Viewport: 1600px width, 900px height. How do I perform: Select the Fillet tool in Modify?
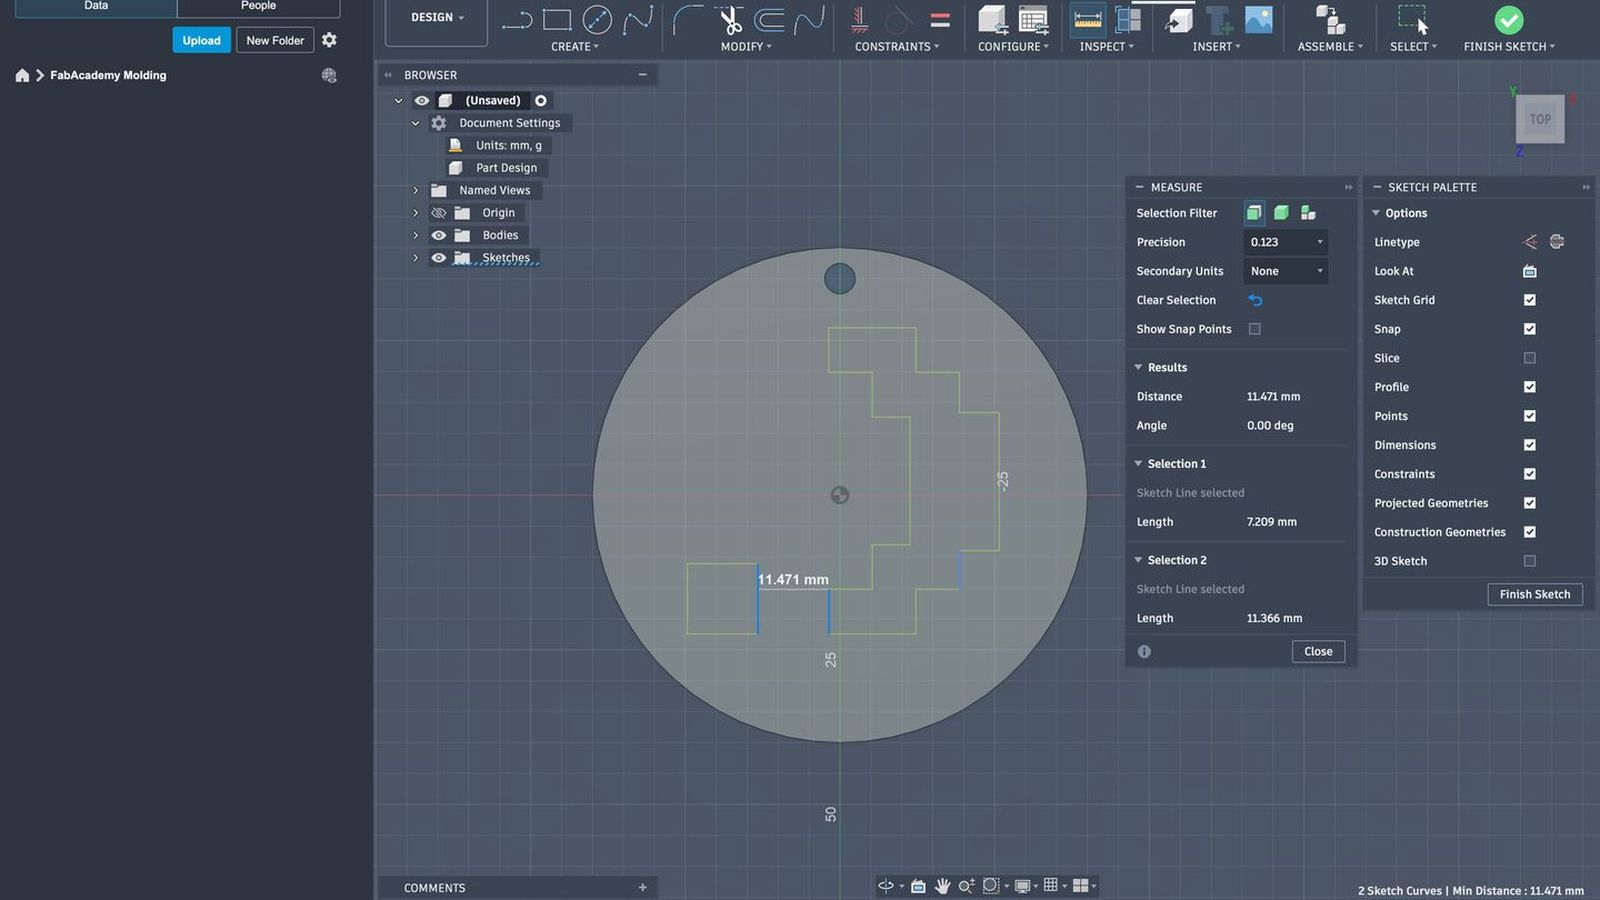pyautogui.click(x=687, y=20)
